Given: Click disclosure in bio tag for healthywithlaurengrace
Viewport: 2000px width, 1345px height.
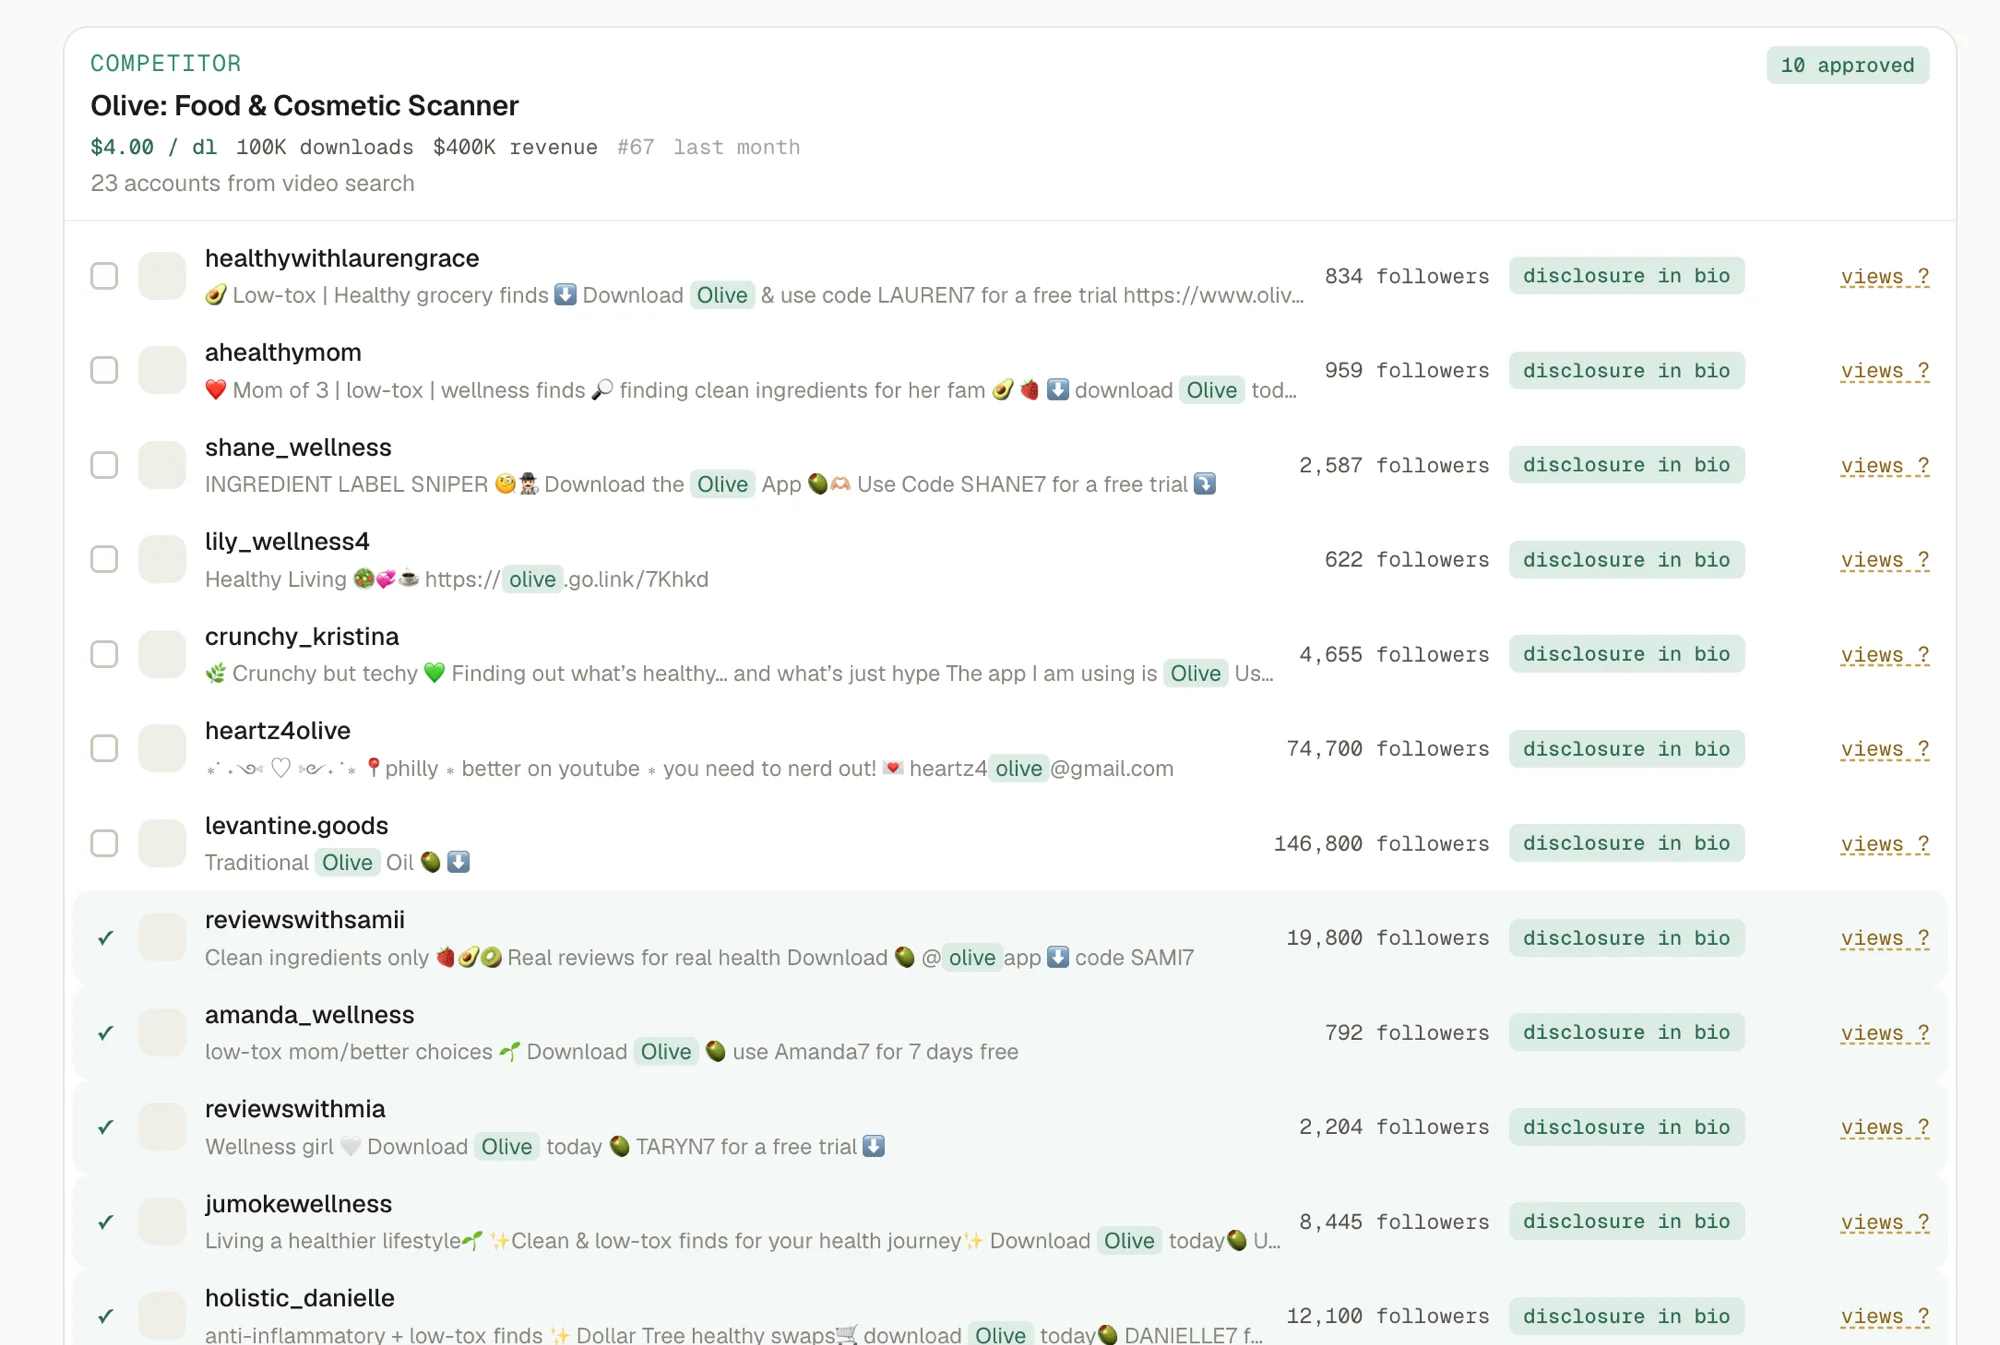Looking at the screenshot, I should pyautogui.click(x=1626, y=276).
